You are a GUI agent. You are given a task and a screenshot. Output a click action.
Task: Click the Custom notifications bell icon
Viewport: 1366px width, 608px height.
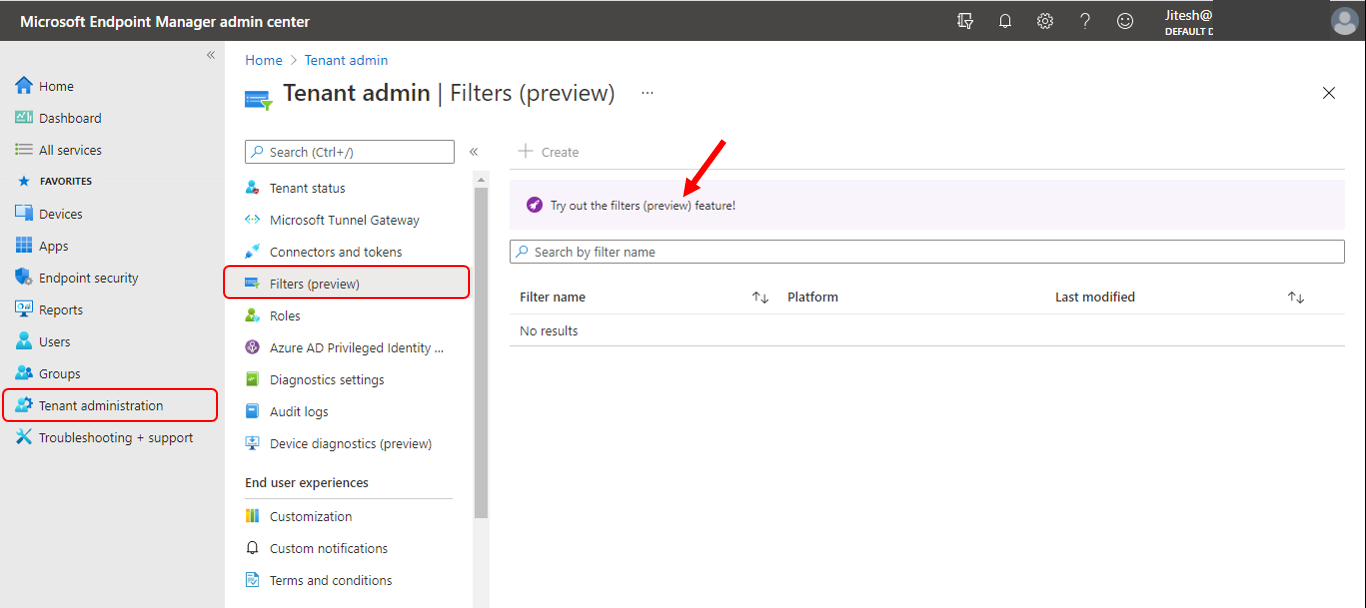[x=253, y=548]
